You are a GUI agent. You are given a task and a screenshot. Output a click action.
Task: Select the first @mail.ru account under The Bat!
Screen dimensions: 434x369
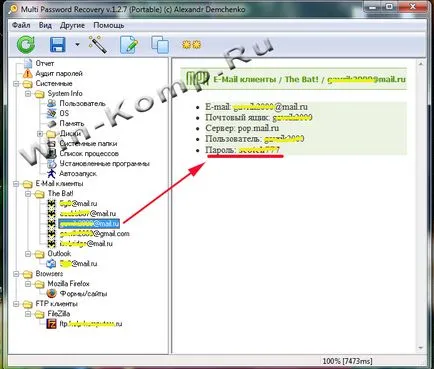78,204
